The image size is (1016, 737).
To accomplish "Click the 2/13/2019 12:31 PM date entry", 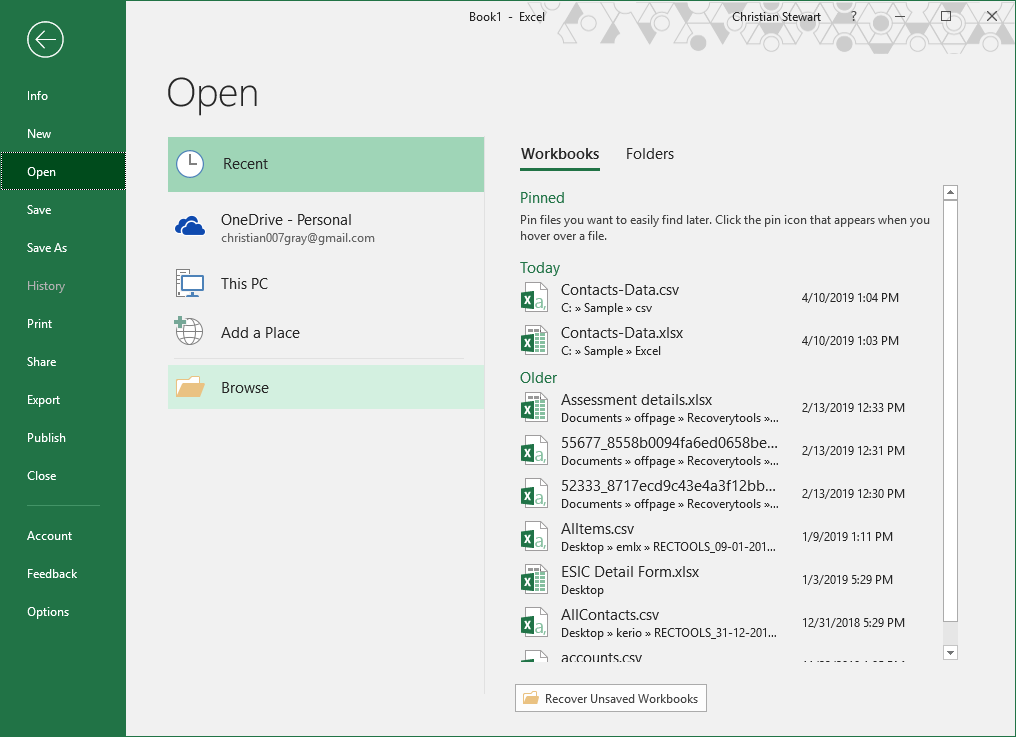I will 853,450.
